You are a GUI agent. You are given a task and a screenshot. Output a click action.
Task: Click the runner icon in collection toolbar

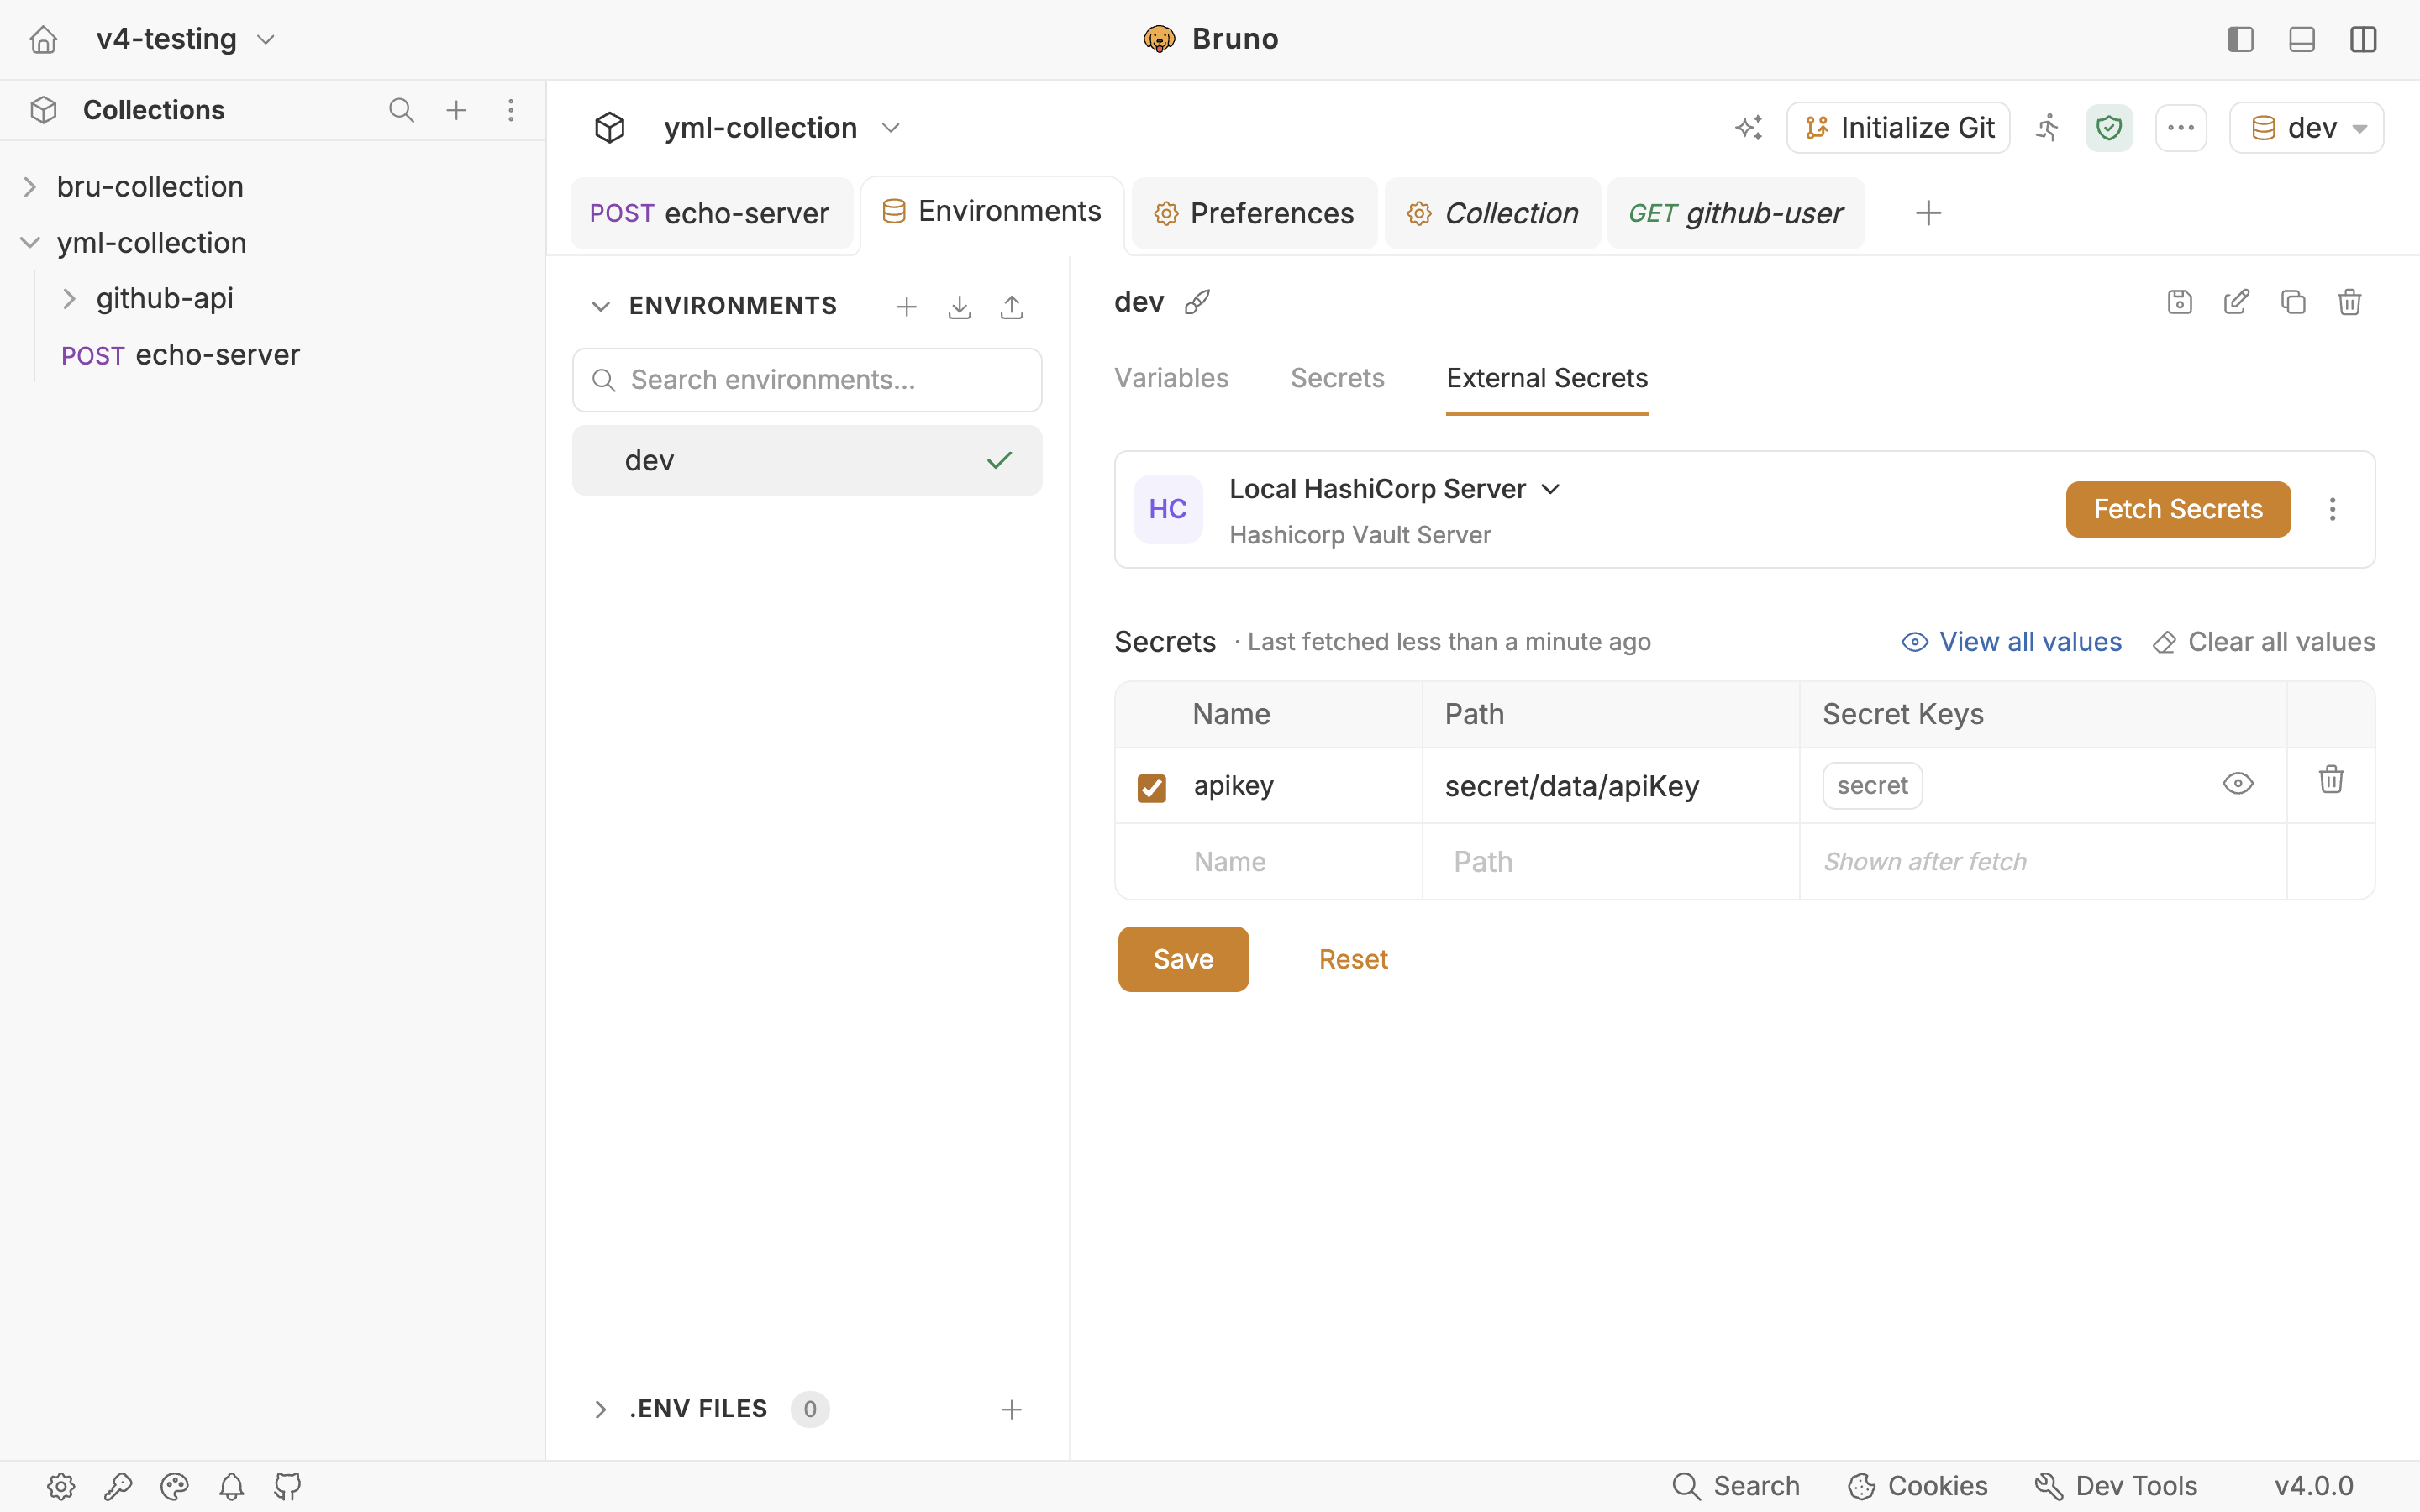click(2047, 128)
